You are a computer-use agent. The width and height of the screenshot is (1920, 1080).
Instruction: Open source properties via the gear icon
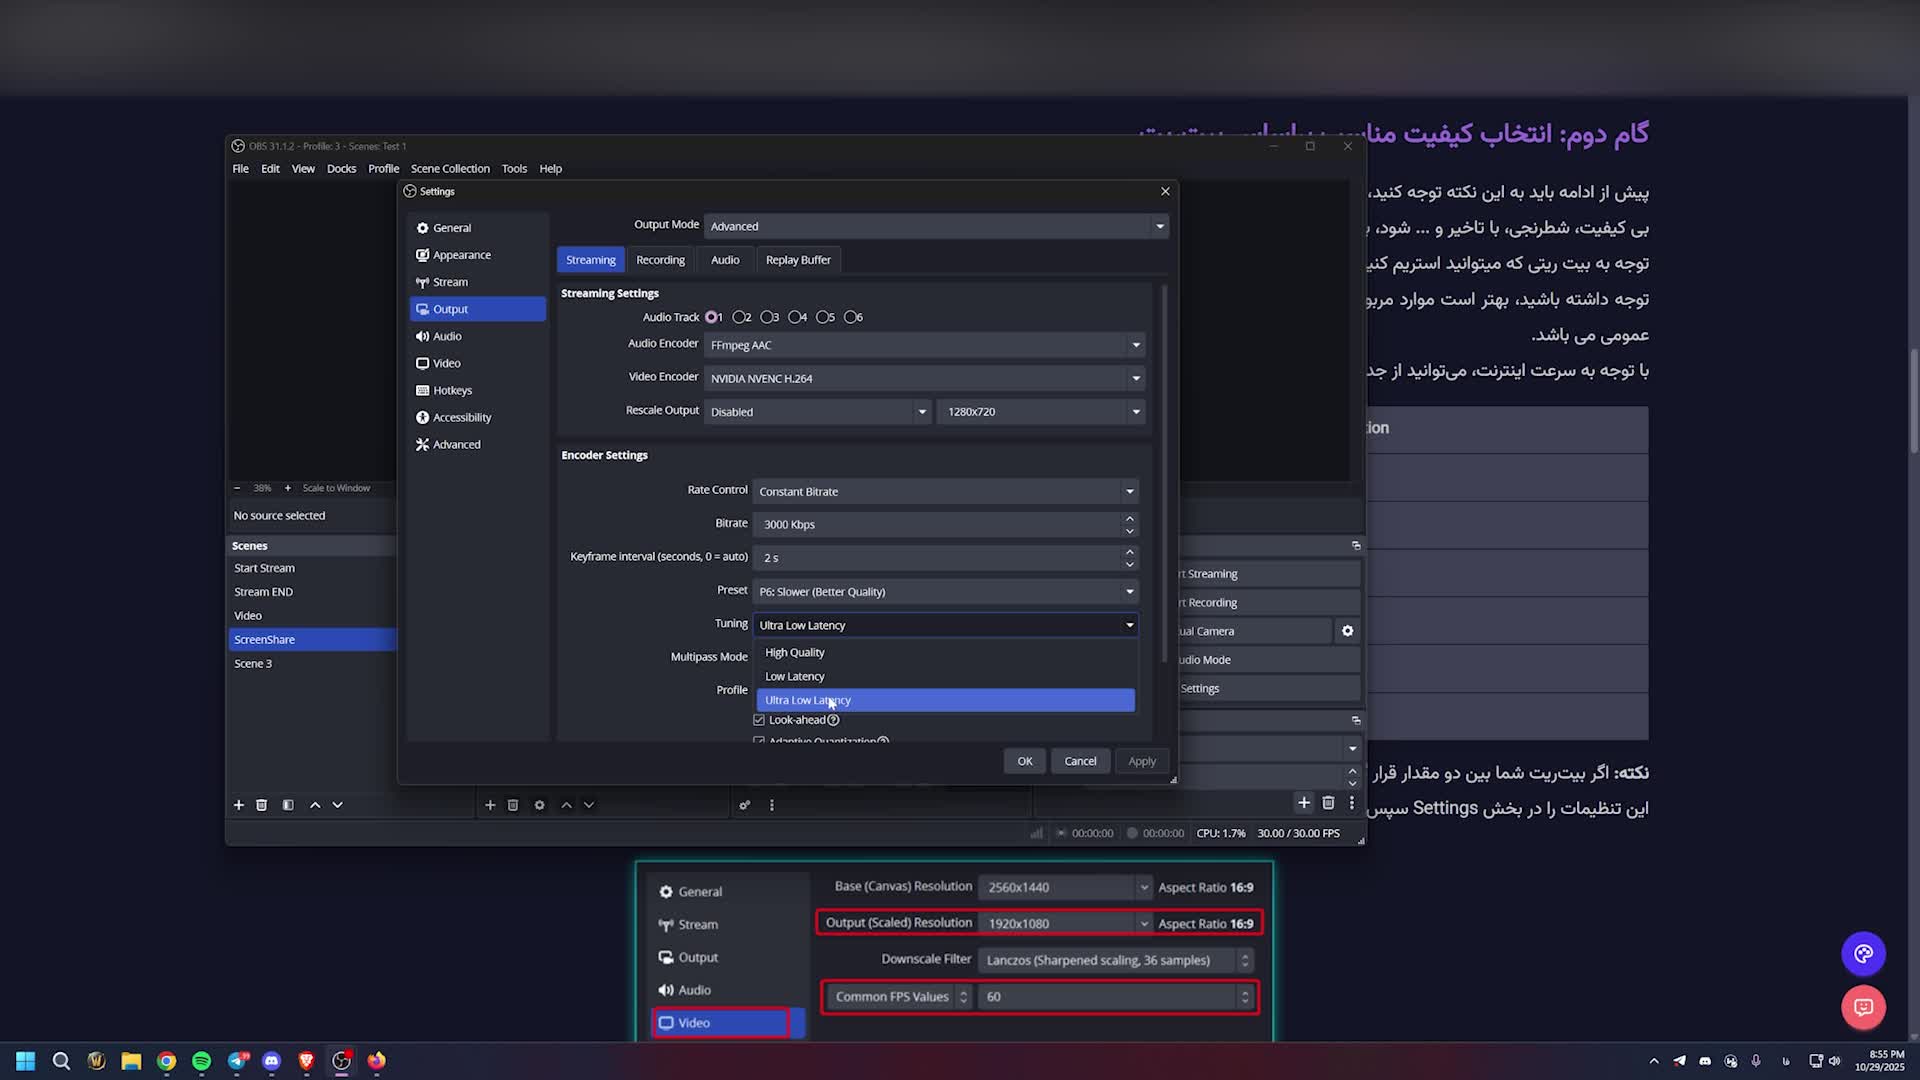[x=539, y=805]
